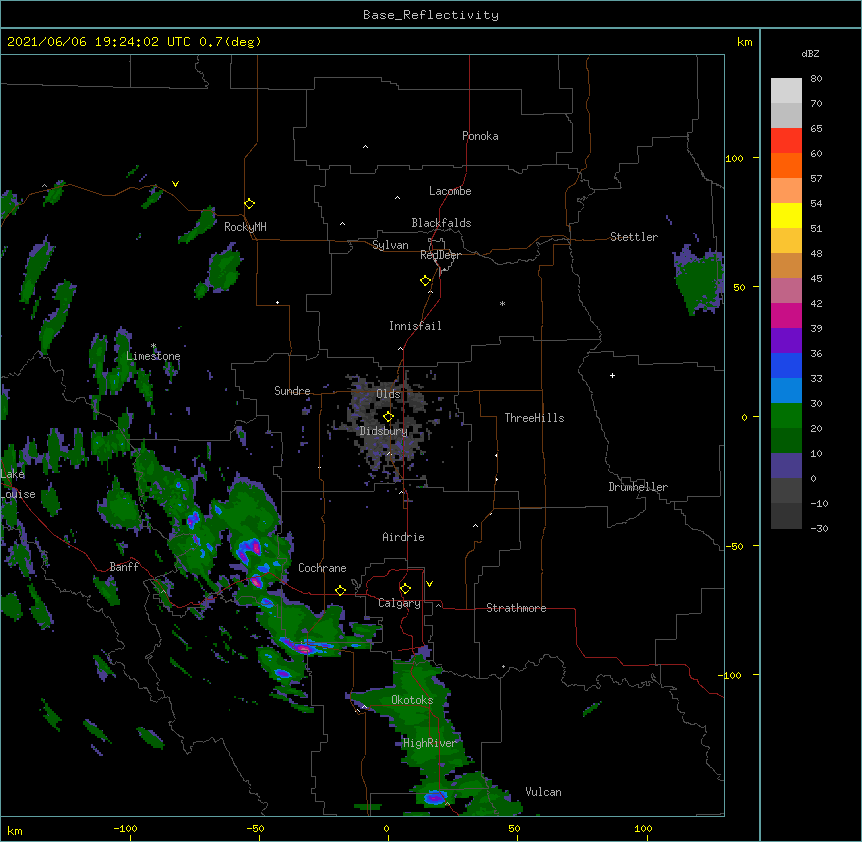
Task: Click the yellow diamond marker between Olds and Didsbury
Action: tap(388, 417)
